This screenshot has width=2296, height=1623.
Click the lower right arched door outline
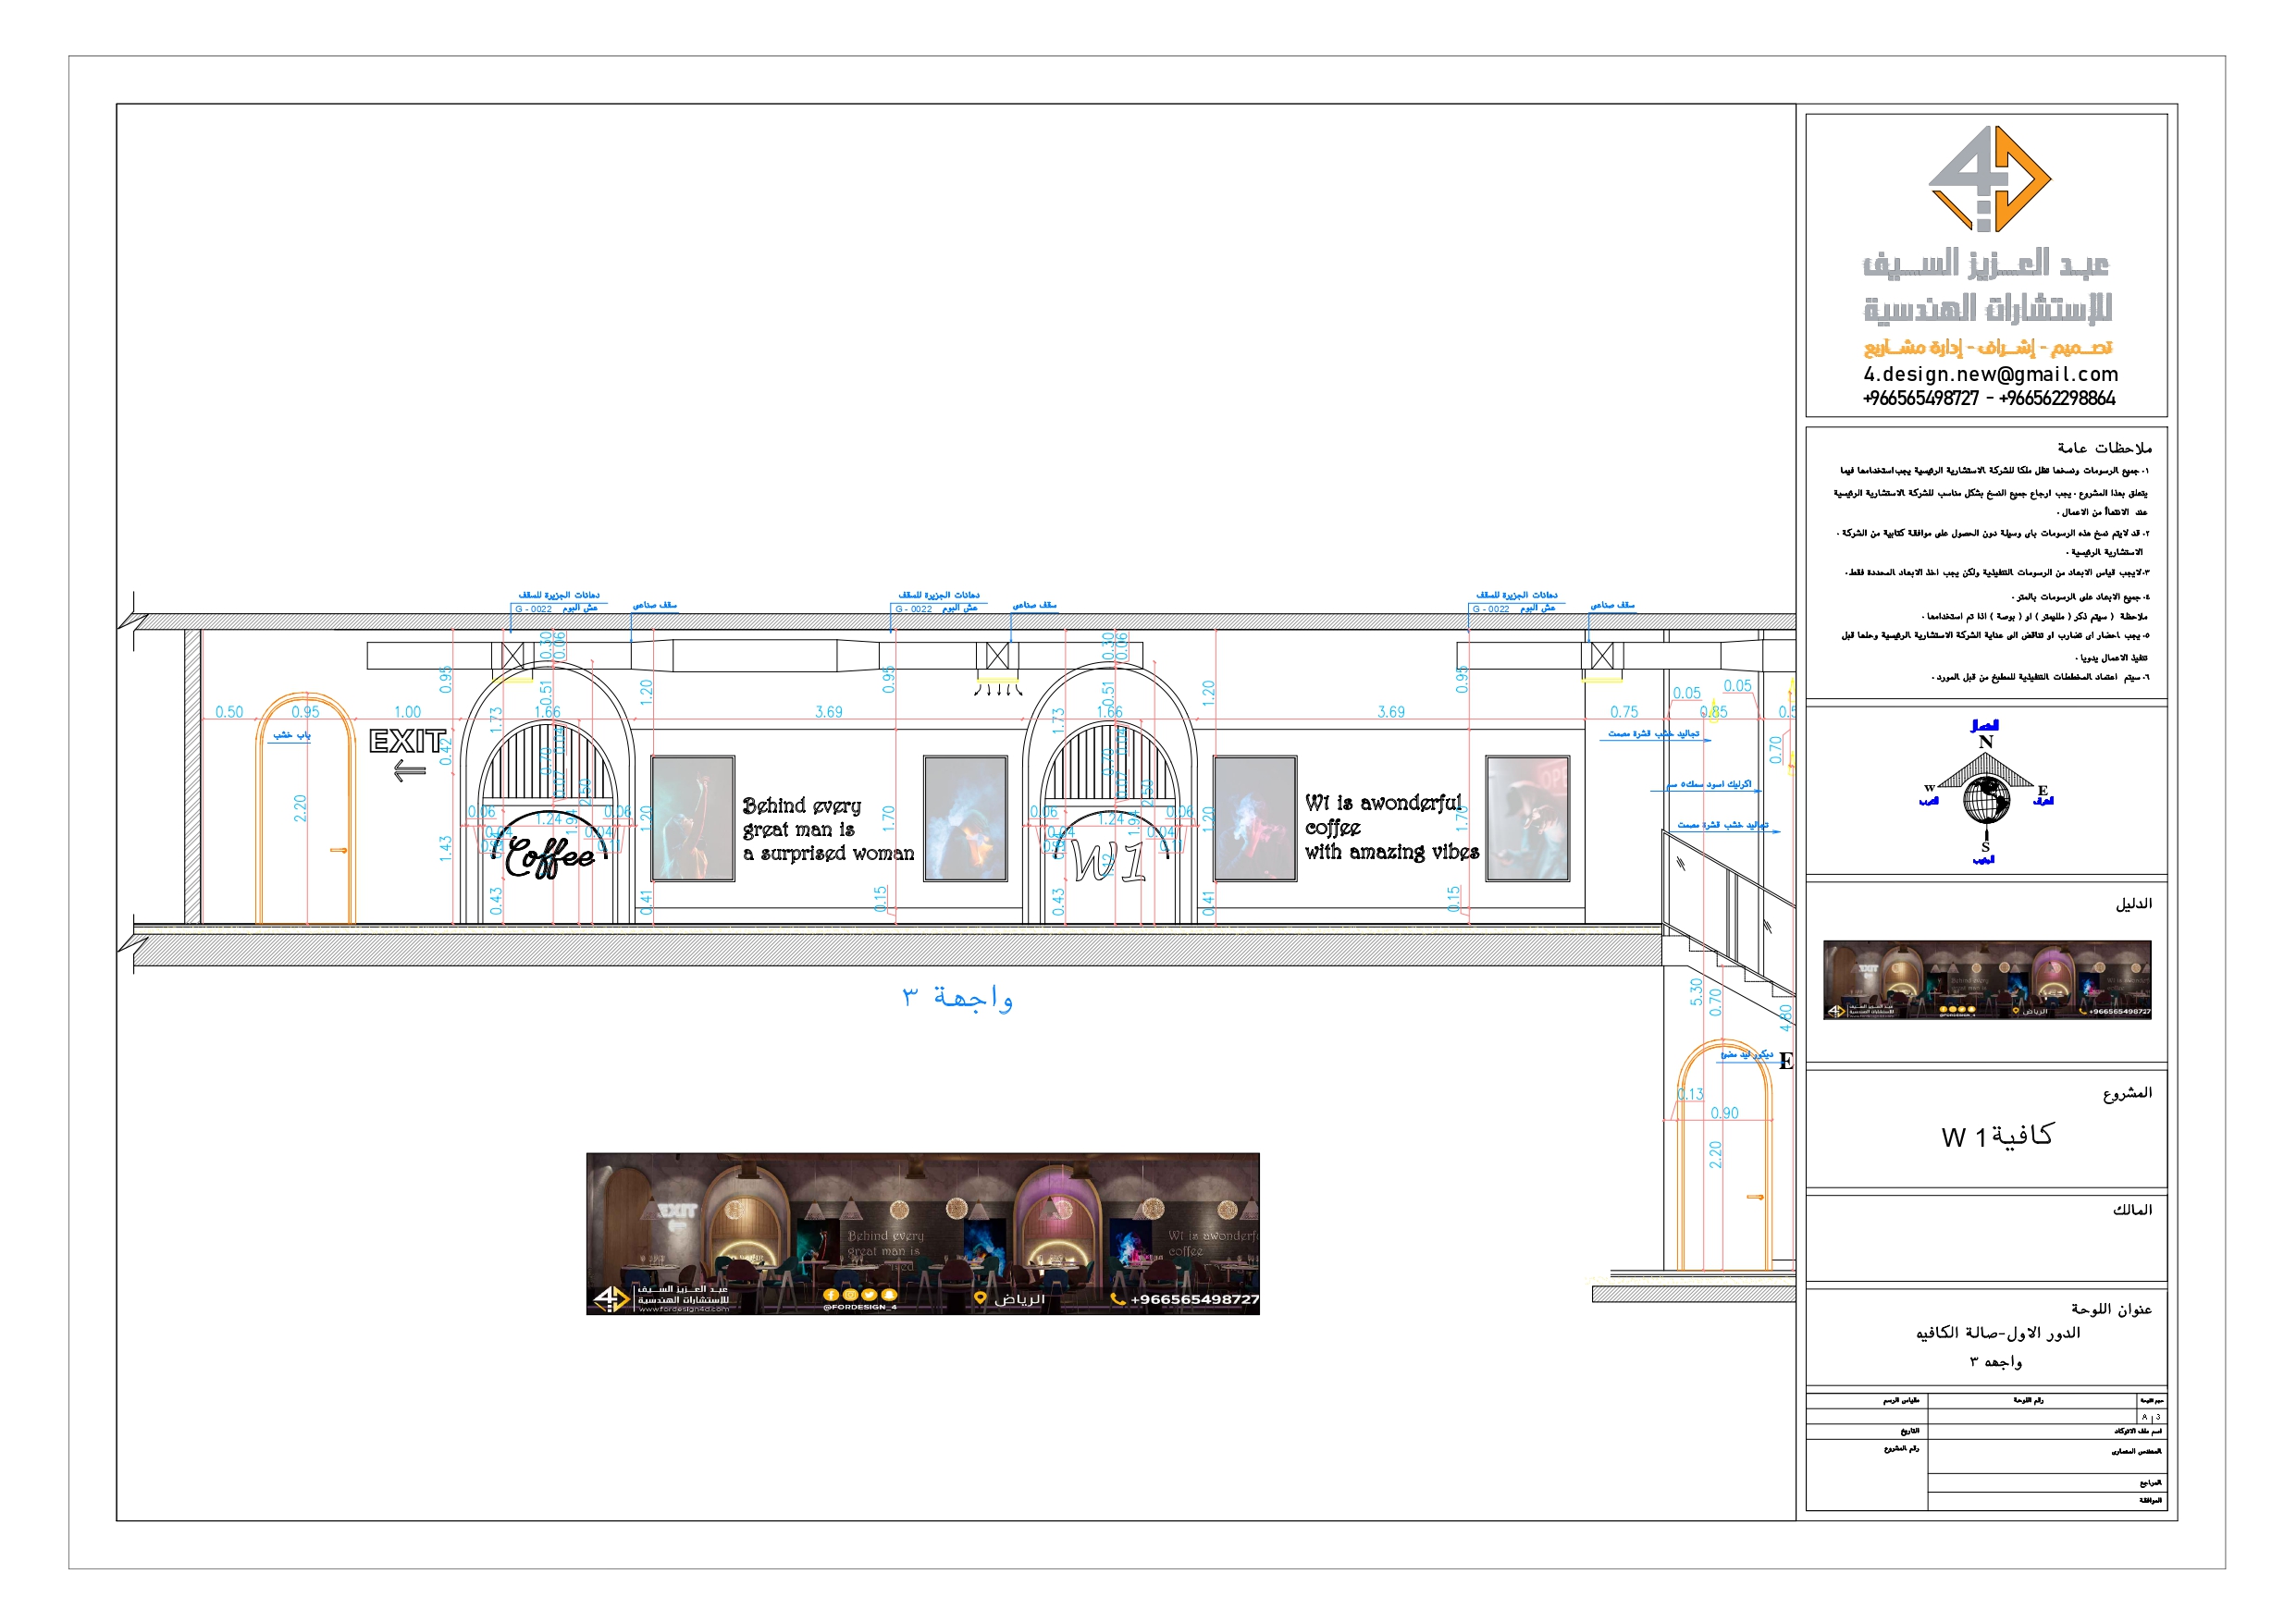click(x=1724, y=1155)
